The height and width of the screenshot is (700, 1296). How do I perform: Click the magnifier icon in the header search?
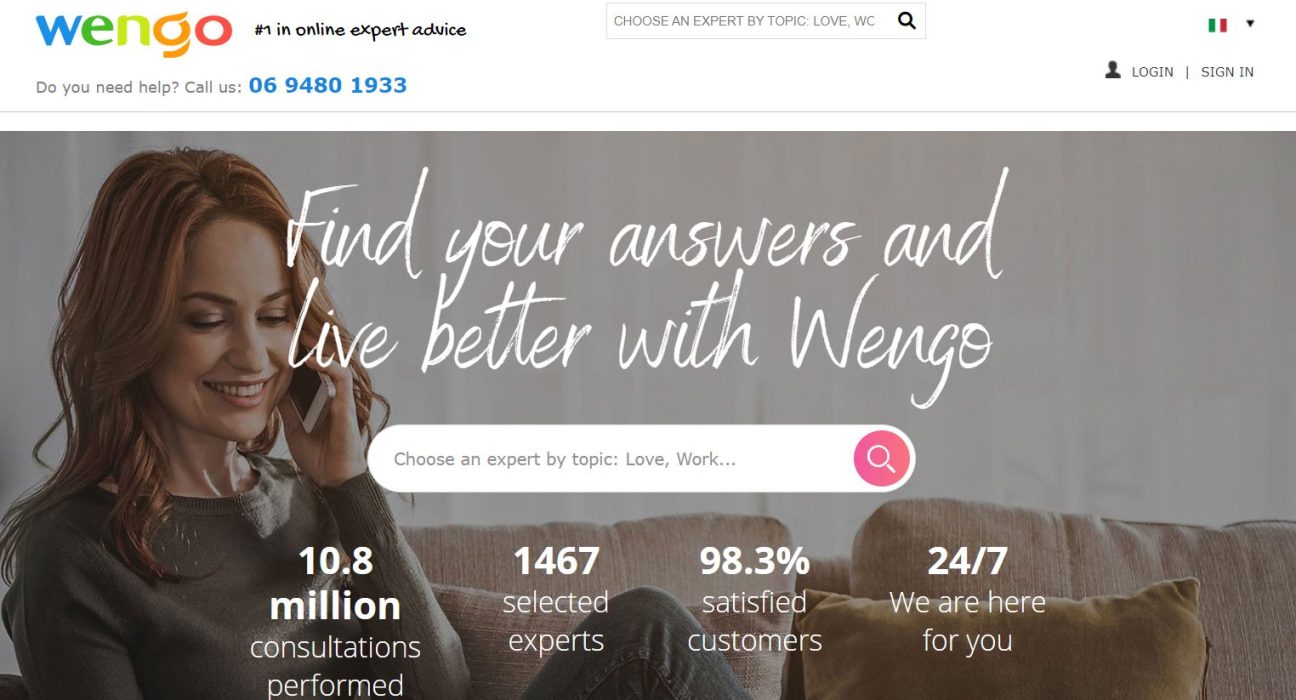tap(906, 20)
